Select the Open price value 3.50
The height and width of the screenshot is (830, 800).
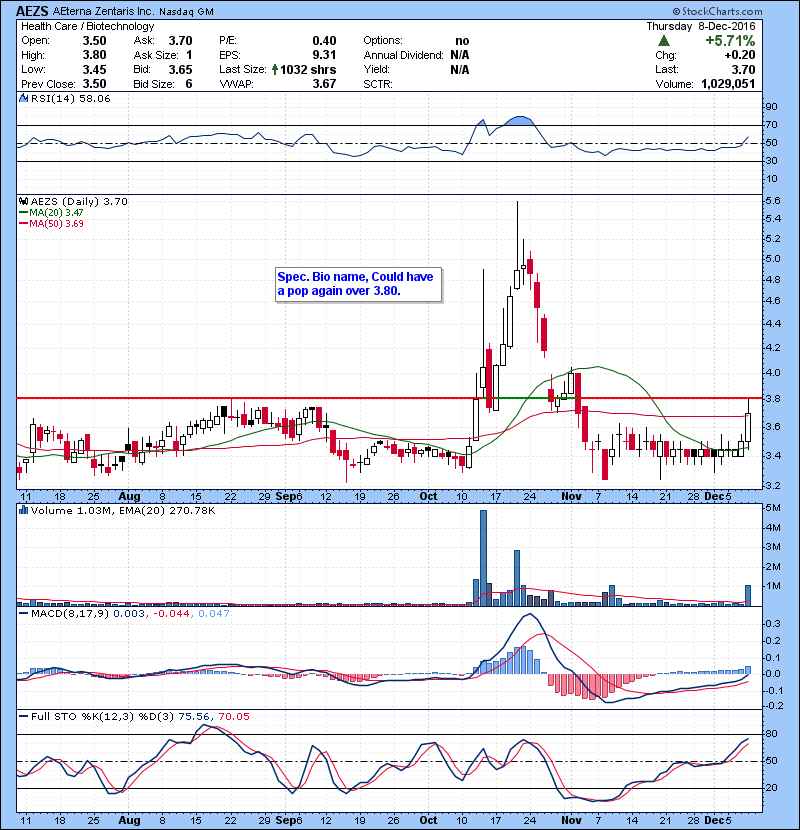click(94, 41)
